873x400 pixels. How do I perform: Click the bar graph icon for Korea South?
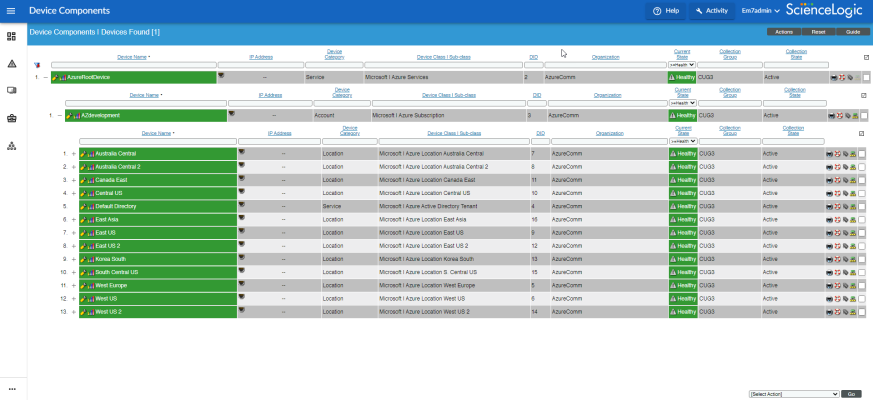pos(91,259)
